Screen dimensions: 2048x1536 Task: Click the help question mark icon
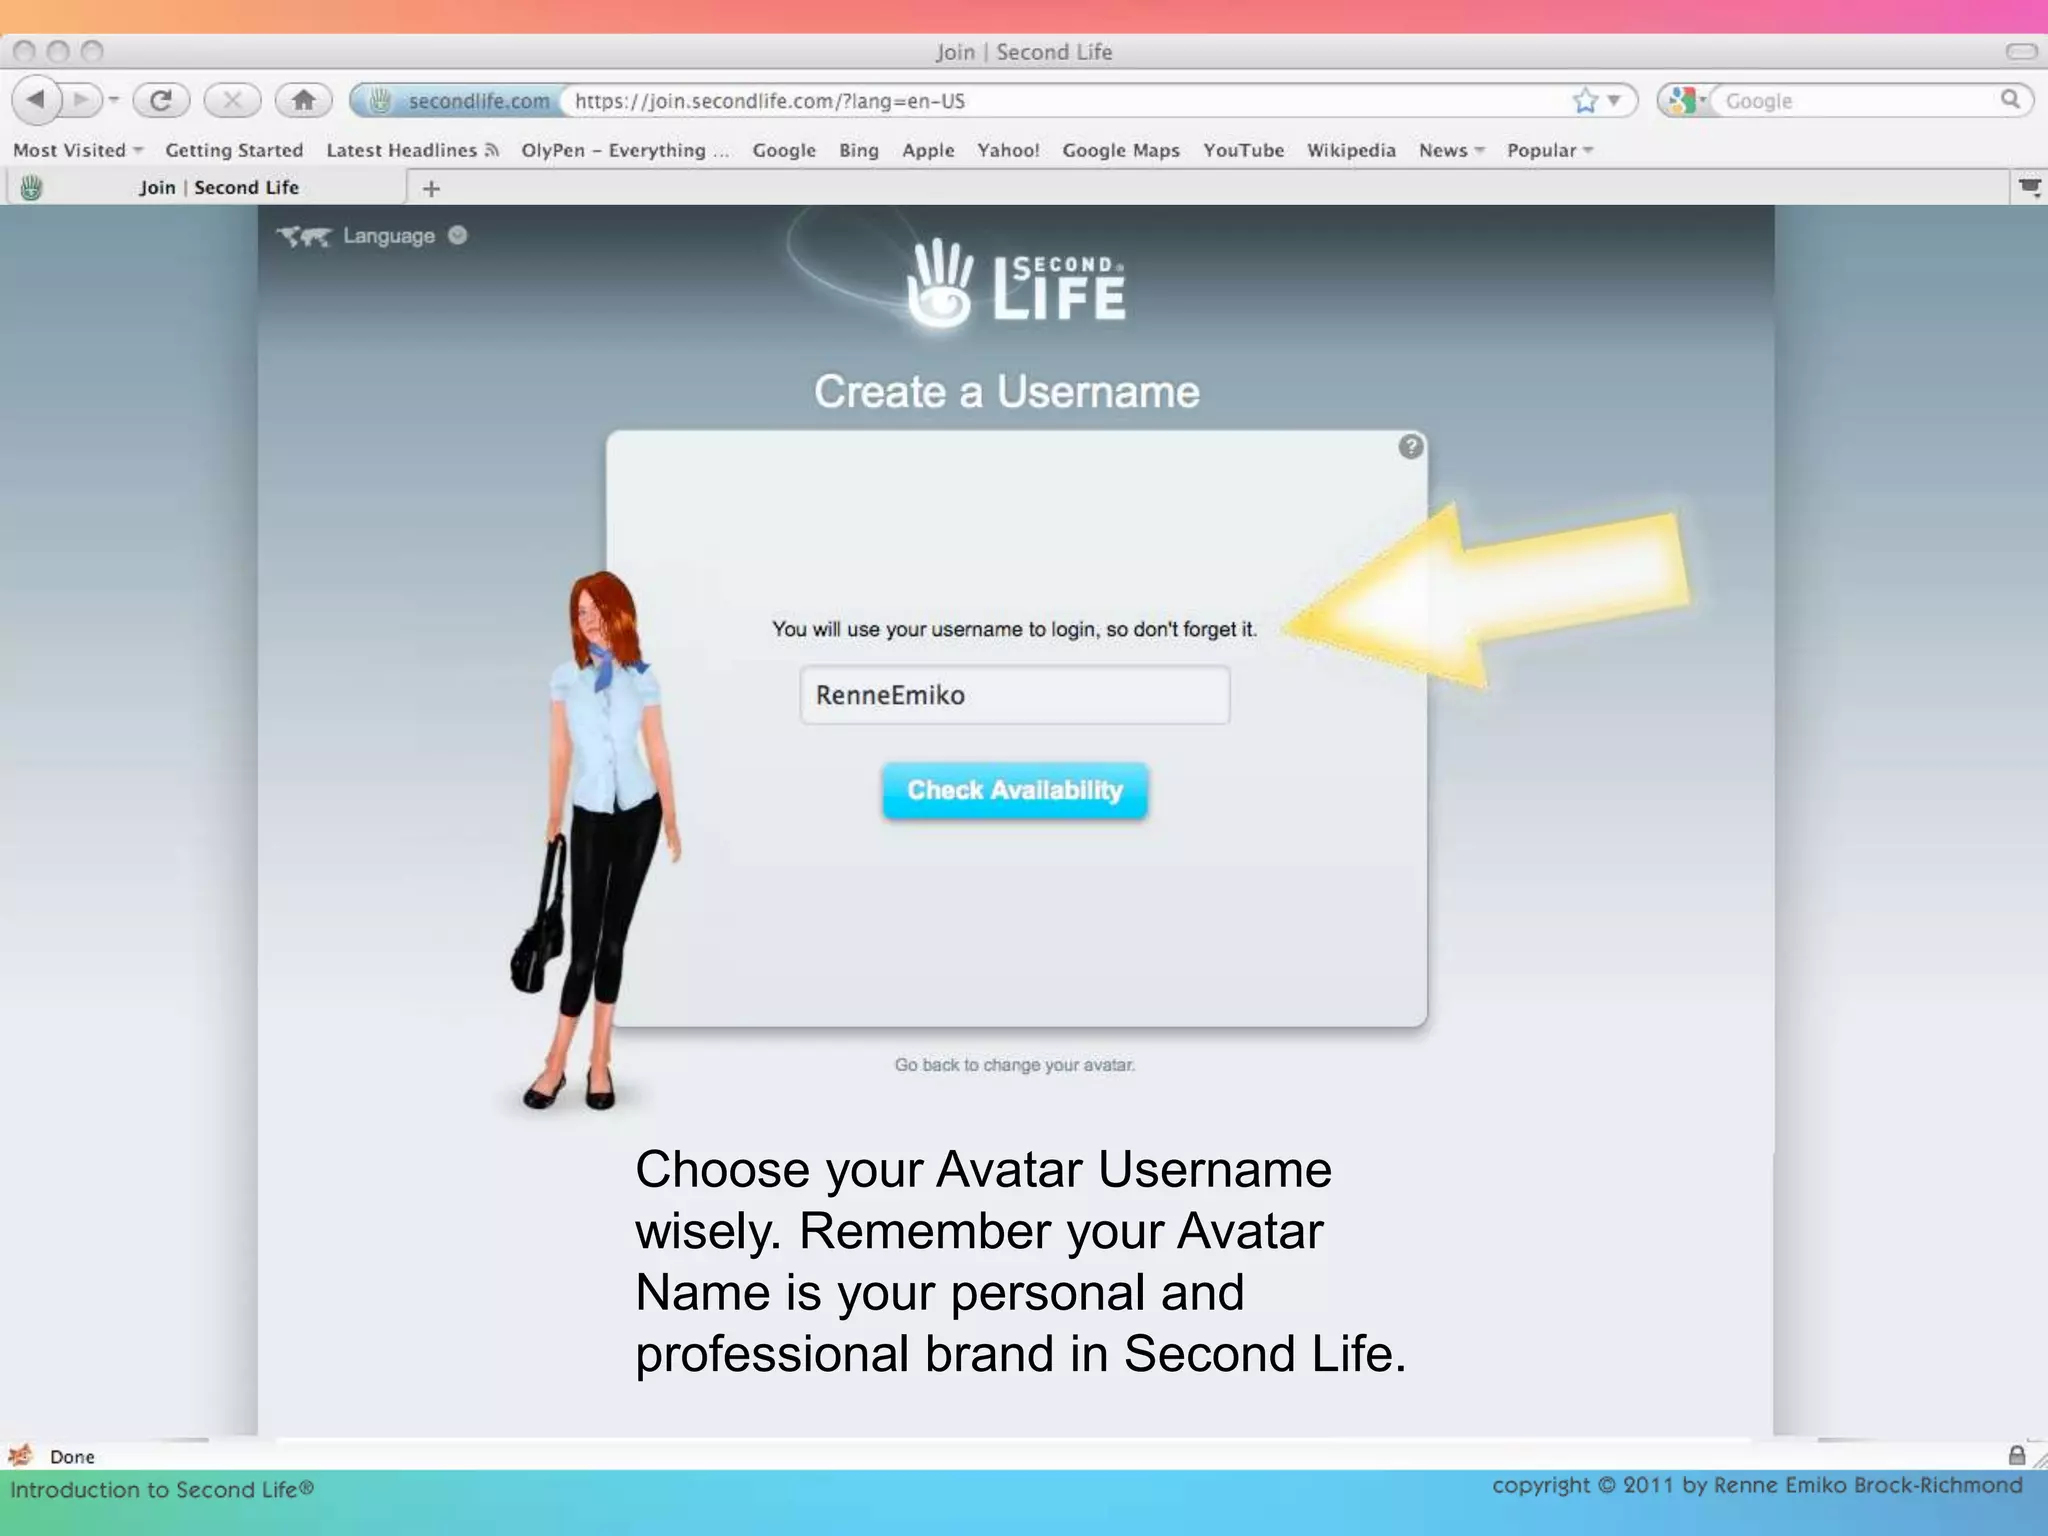tap(1410, 447)
